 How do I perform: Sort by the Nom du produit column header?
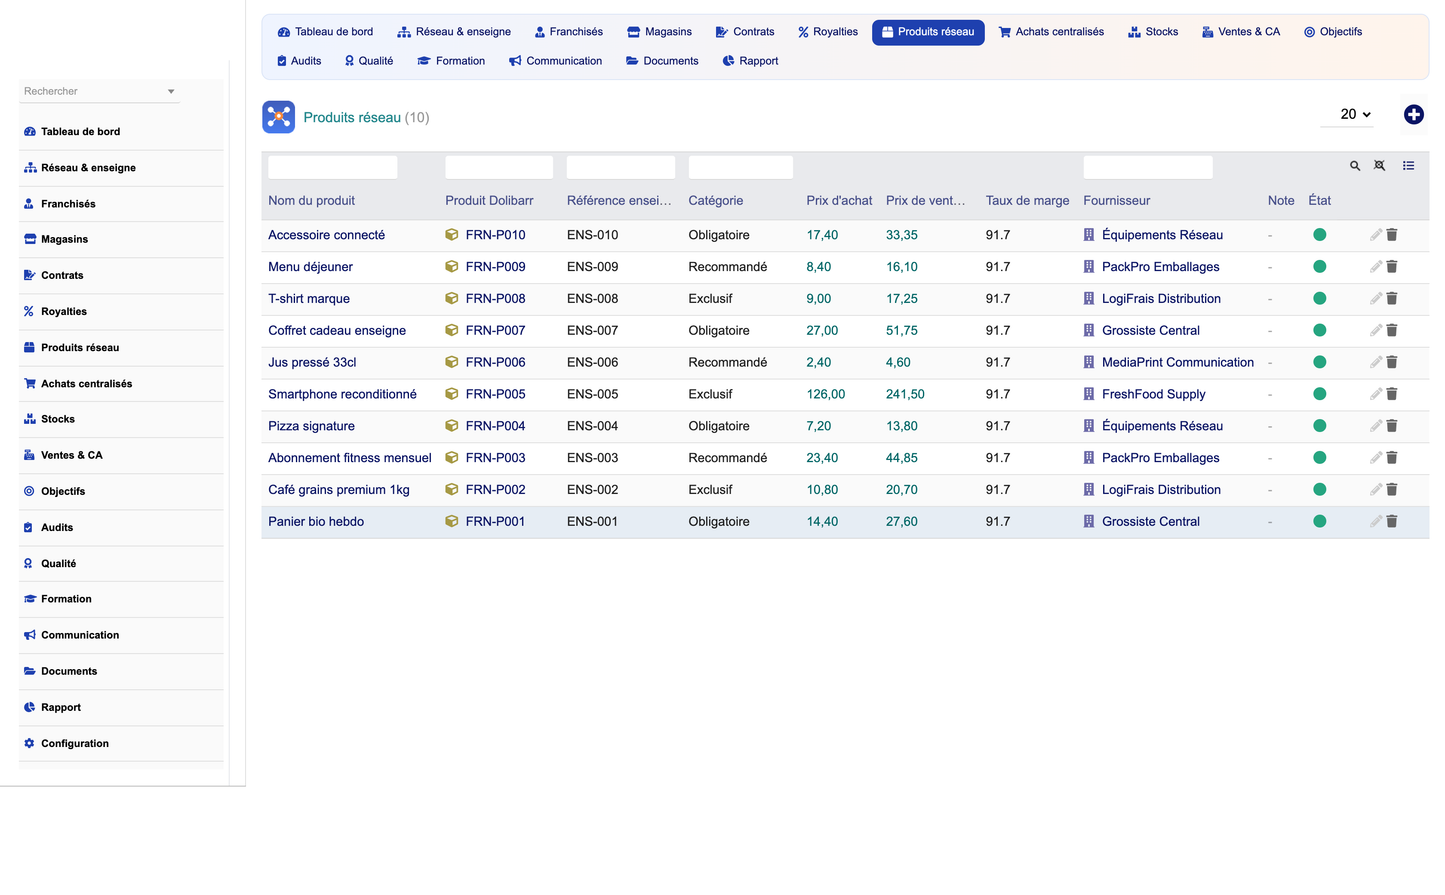311,201
